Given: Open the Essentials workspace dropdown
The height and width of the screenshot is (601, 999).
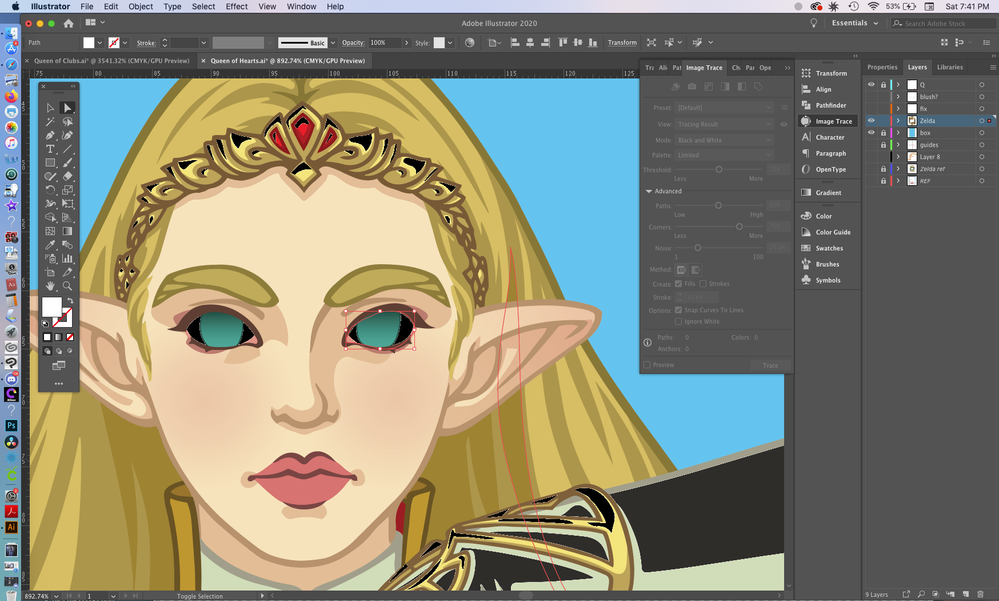Looking at the screenshot, I should pos(855,23).
